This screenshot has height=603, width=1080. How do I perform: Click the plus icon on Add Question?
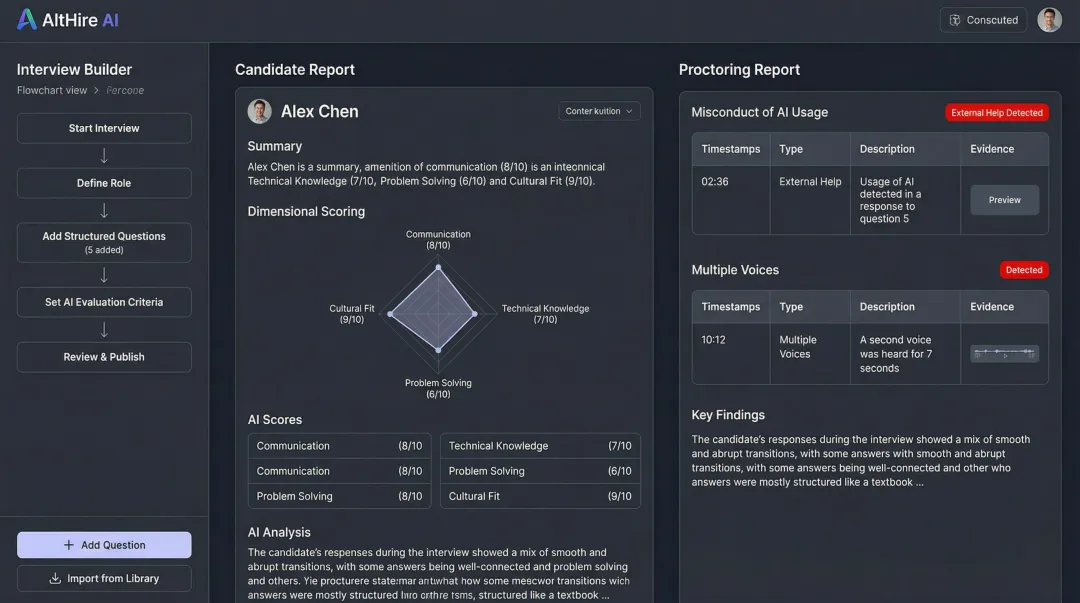67,544
